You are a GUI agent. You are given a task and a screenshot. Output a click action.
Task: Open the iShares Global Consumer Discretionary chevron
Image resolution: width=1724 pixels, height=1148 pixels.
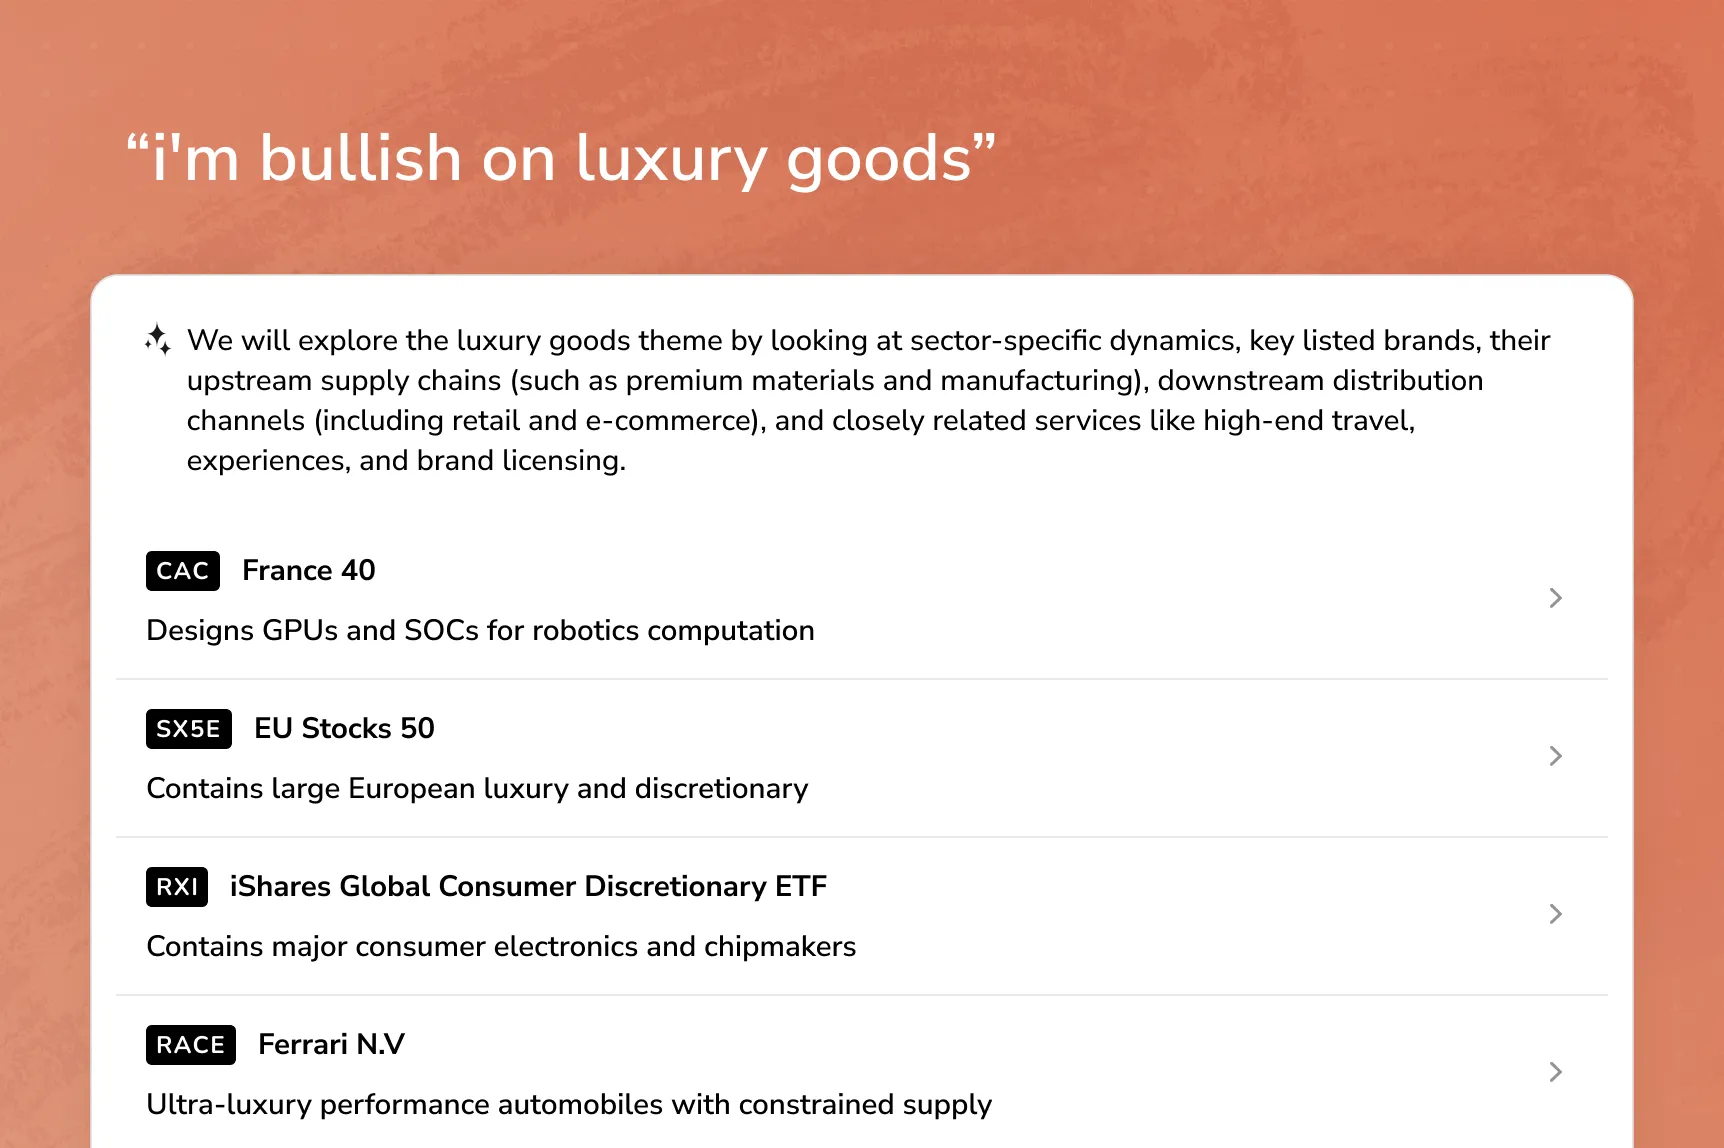pos(1555,914)
